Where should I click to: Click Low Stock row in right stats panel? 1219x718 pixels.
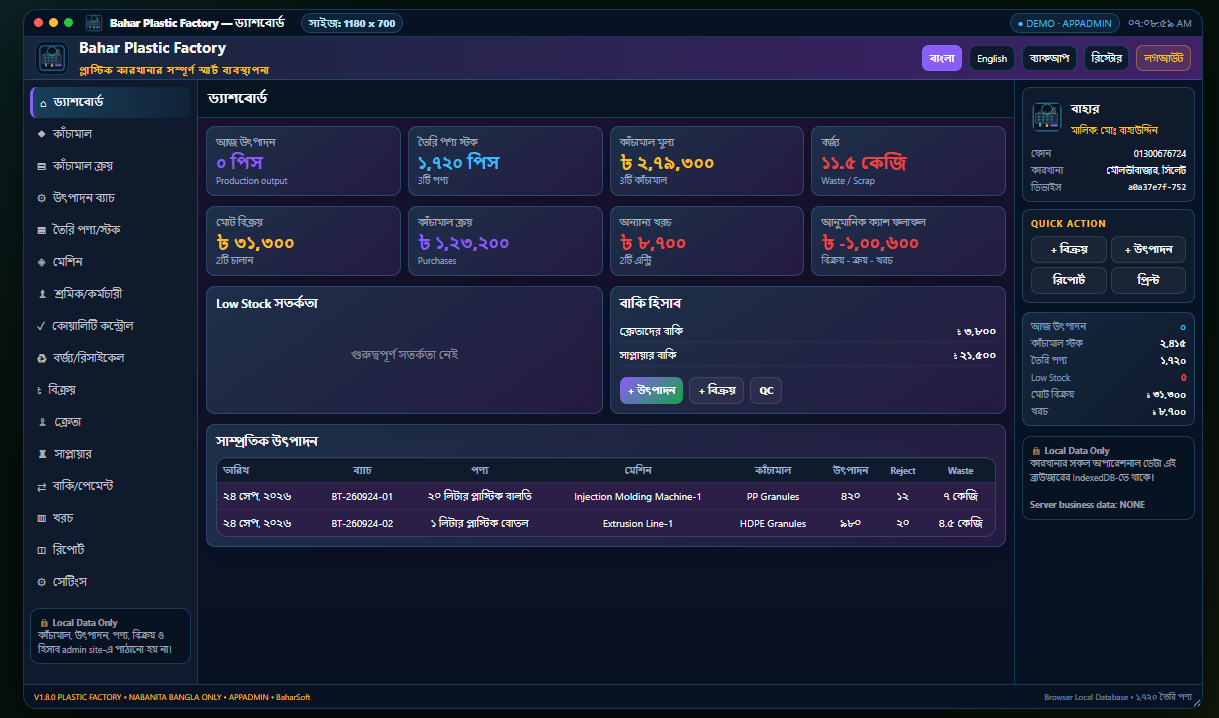pyautogui.click(x=1108, y=377)
